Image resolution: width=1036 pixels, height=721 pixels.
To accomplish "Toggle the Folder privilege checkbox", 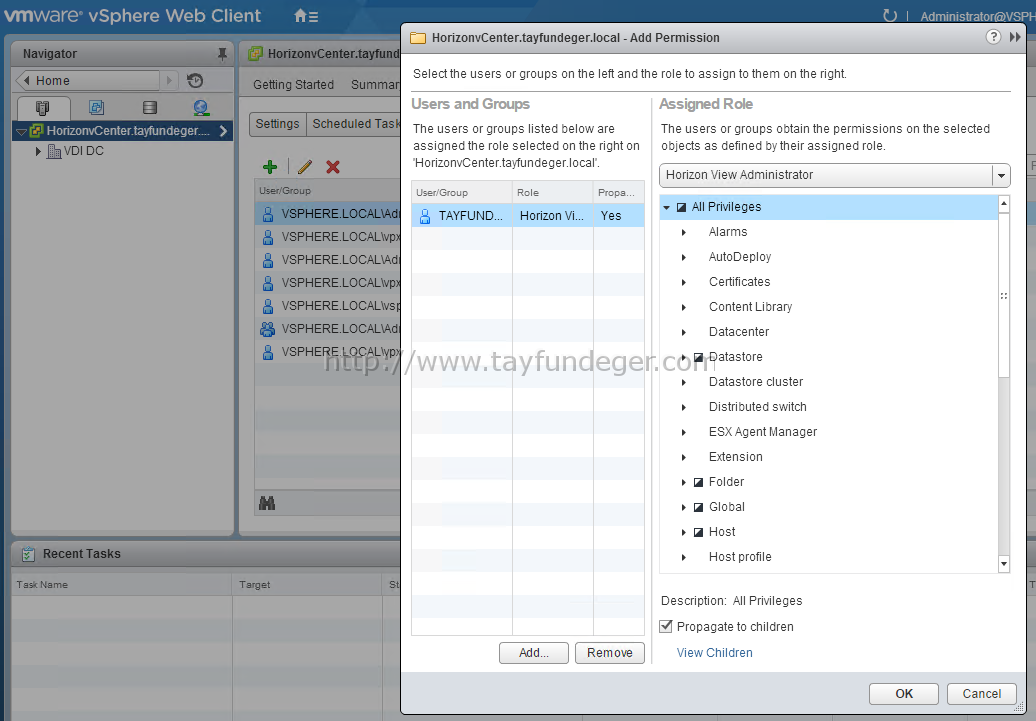I will pos(698,482).
